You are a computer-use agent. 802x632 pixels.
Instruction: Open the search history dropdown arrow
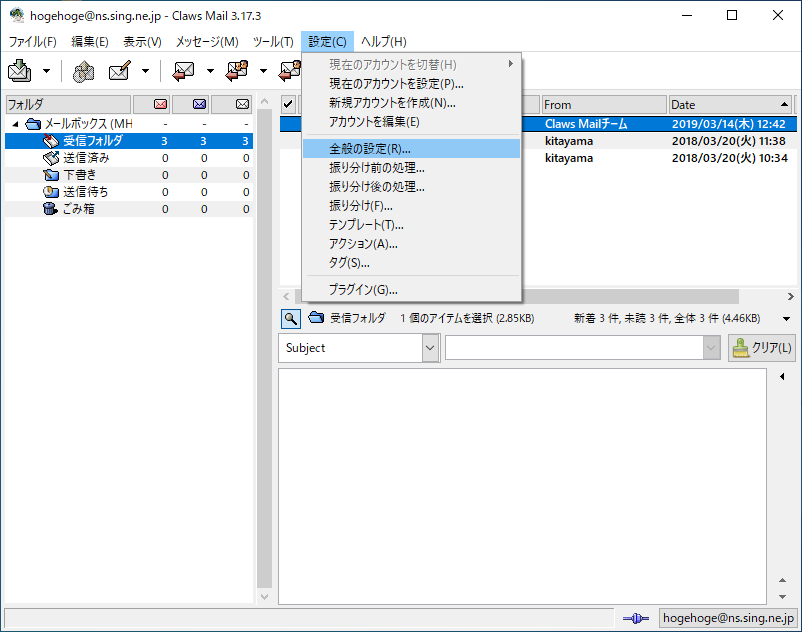click(x=711, y=348)
